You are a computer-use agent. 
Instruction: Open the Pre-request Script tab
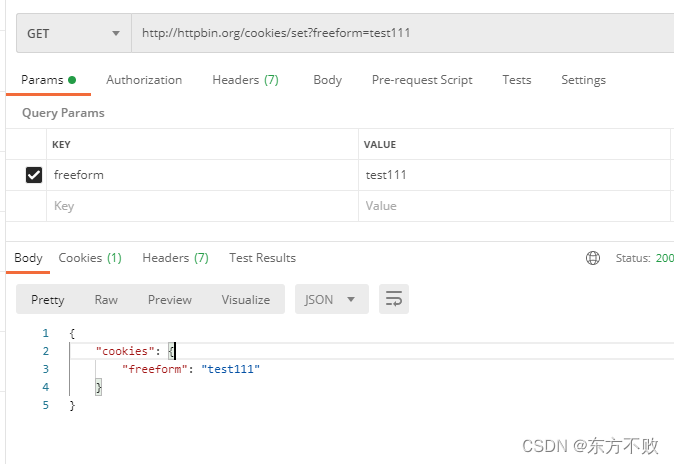[422, 80]
